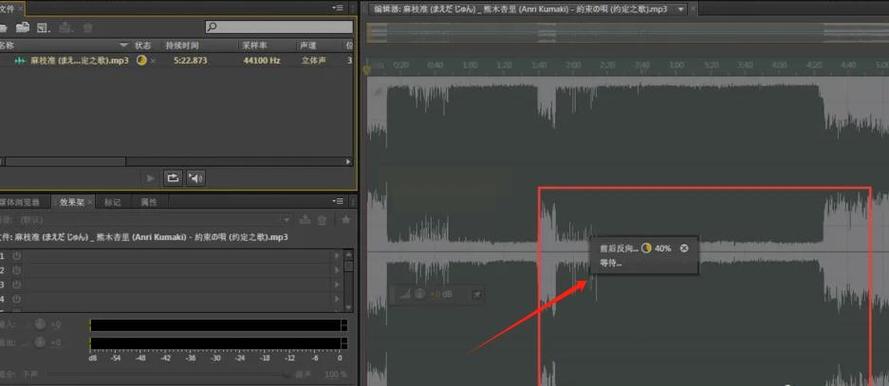Toggle loop playback in Files panel
Viewport: 889px width, 386px height.
coord(172,179)
